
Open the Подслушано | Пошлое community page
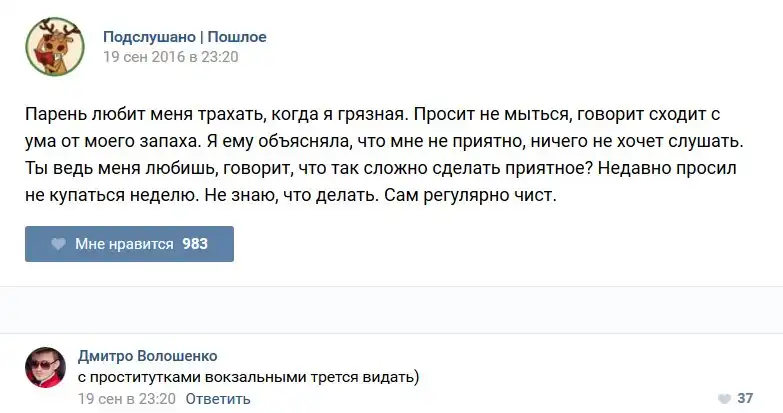(185, 37)
